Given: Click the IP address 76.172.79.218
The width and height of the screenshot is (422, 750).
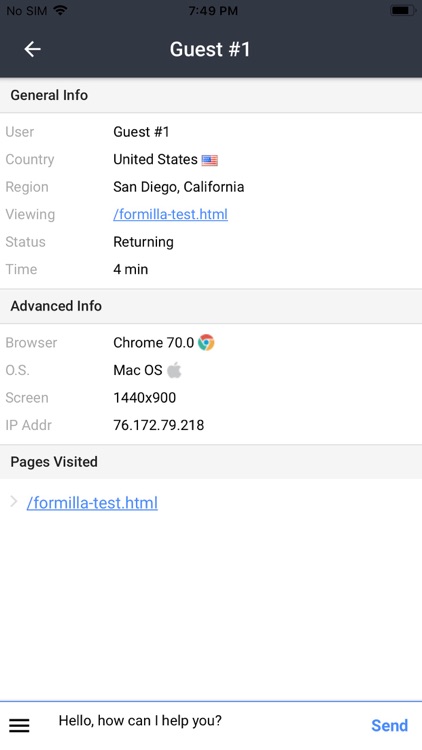Looking at the screenshot, I should click(x=158, y=425).
